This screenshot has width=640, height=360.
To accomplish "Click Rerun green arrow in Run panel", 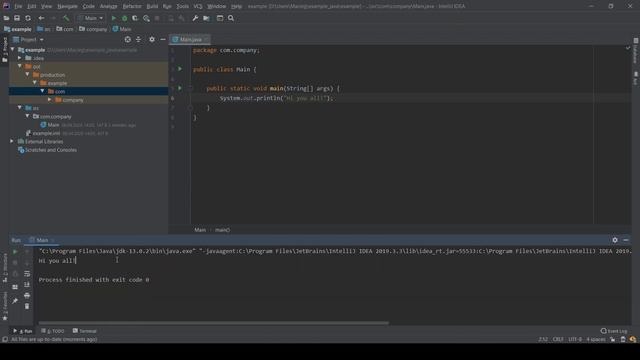I will (x=15, y=252).
